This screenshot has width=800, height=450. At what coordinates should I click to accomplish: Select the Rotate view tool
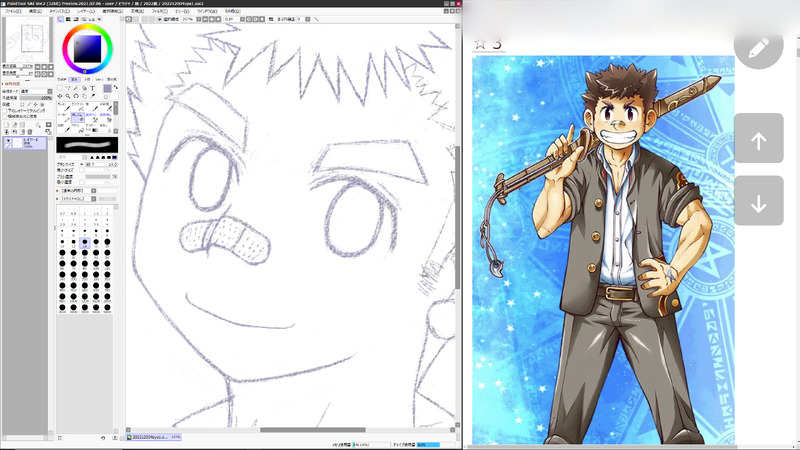(x=76, y=96)
